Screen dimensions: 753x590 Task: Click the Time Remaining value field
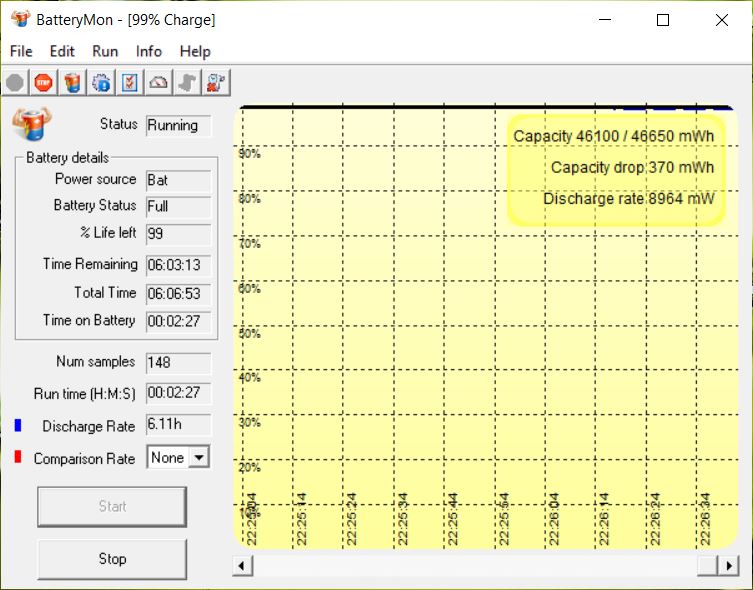(178, 265)
